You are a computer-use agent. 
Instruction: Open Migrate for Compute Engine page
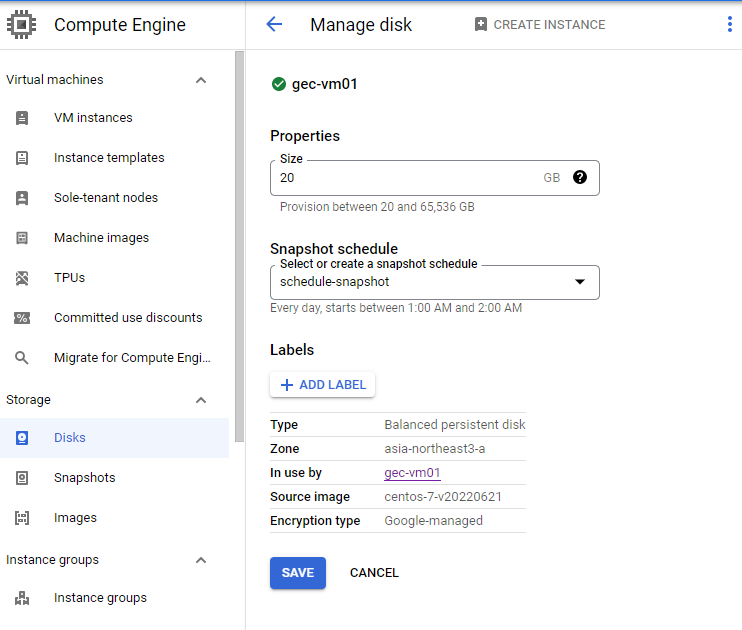click(115, 358)
